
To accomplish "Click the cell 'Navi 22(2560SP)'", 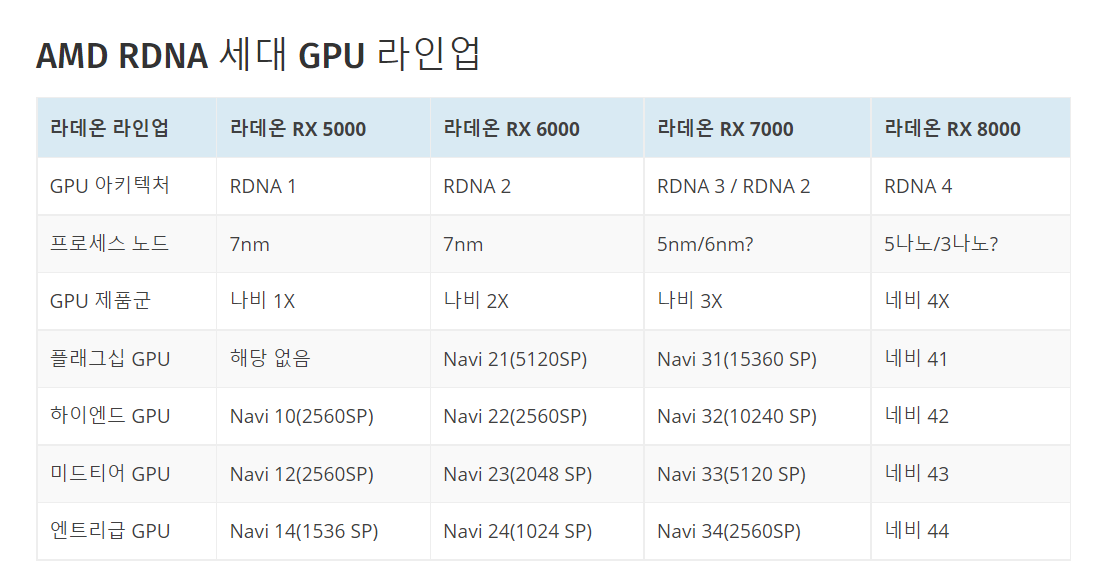I will pyautogui.click(x=537, y=416).
